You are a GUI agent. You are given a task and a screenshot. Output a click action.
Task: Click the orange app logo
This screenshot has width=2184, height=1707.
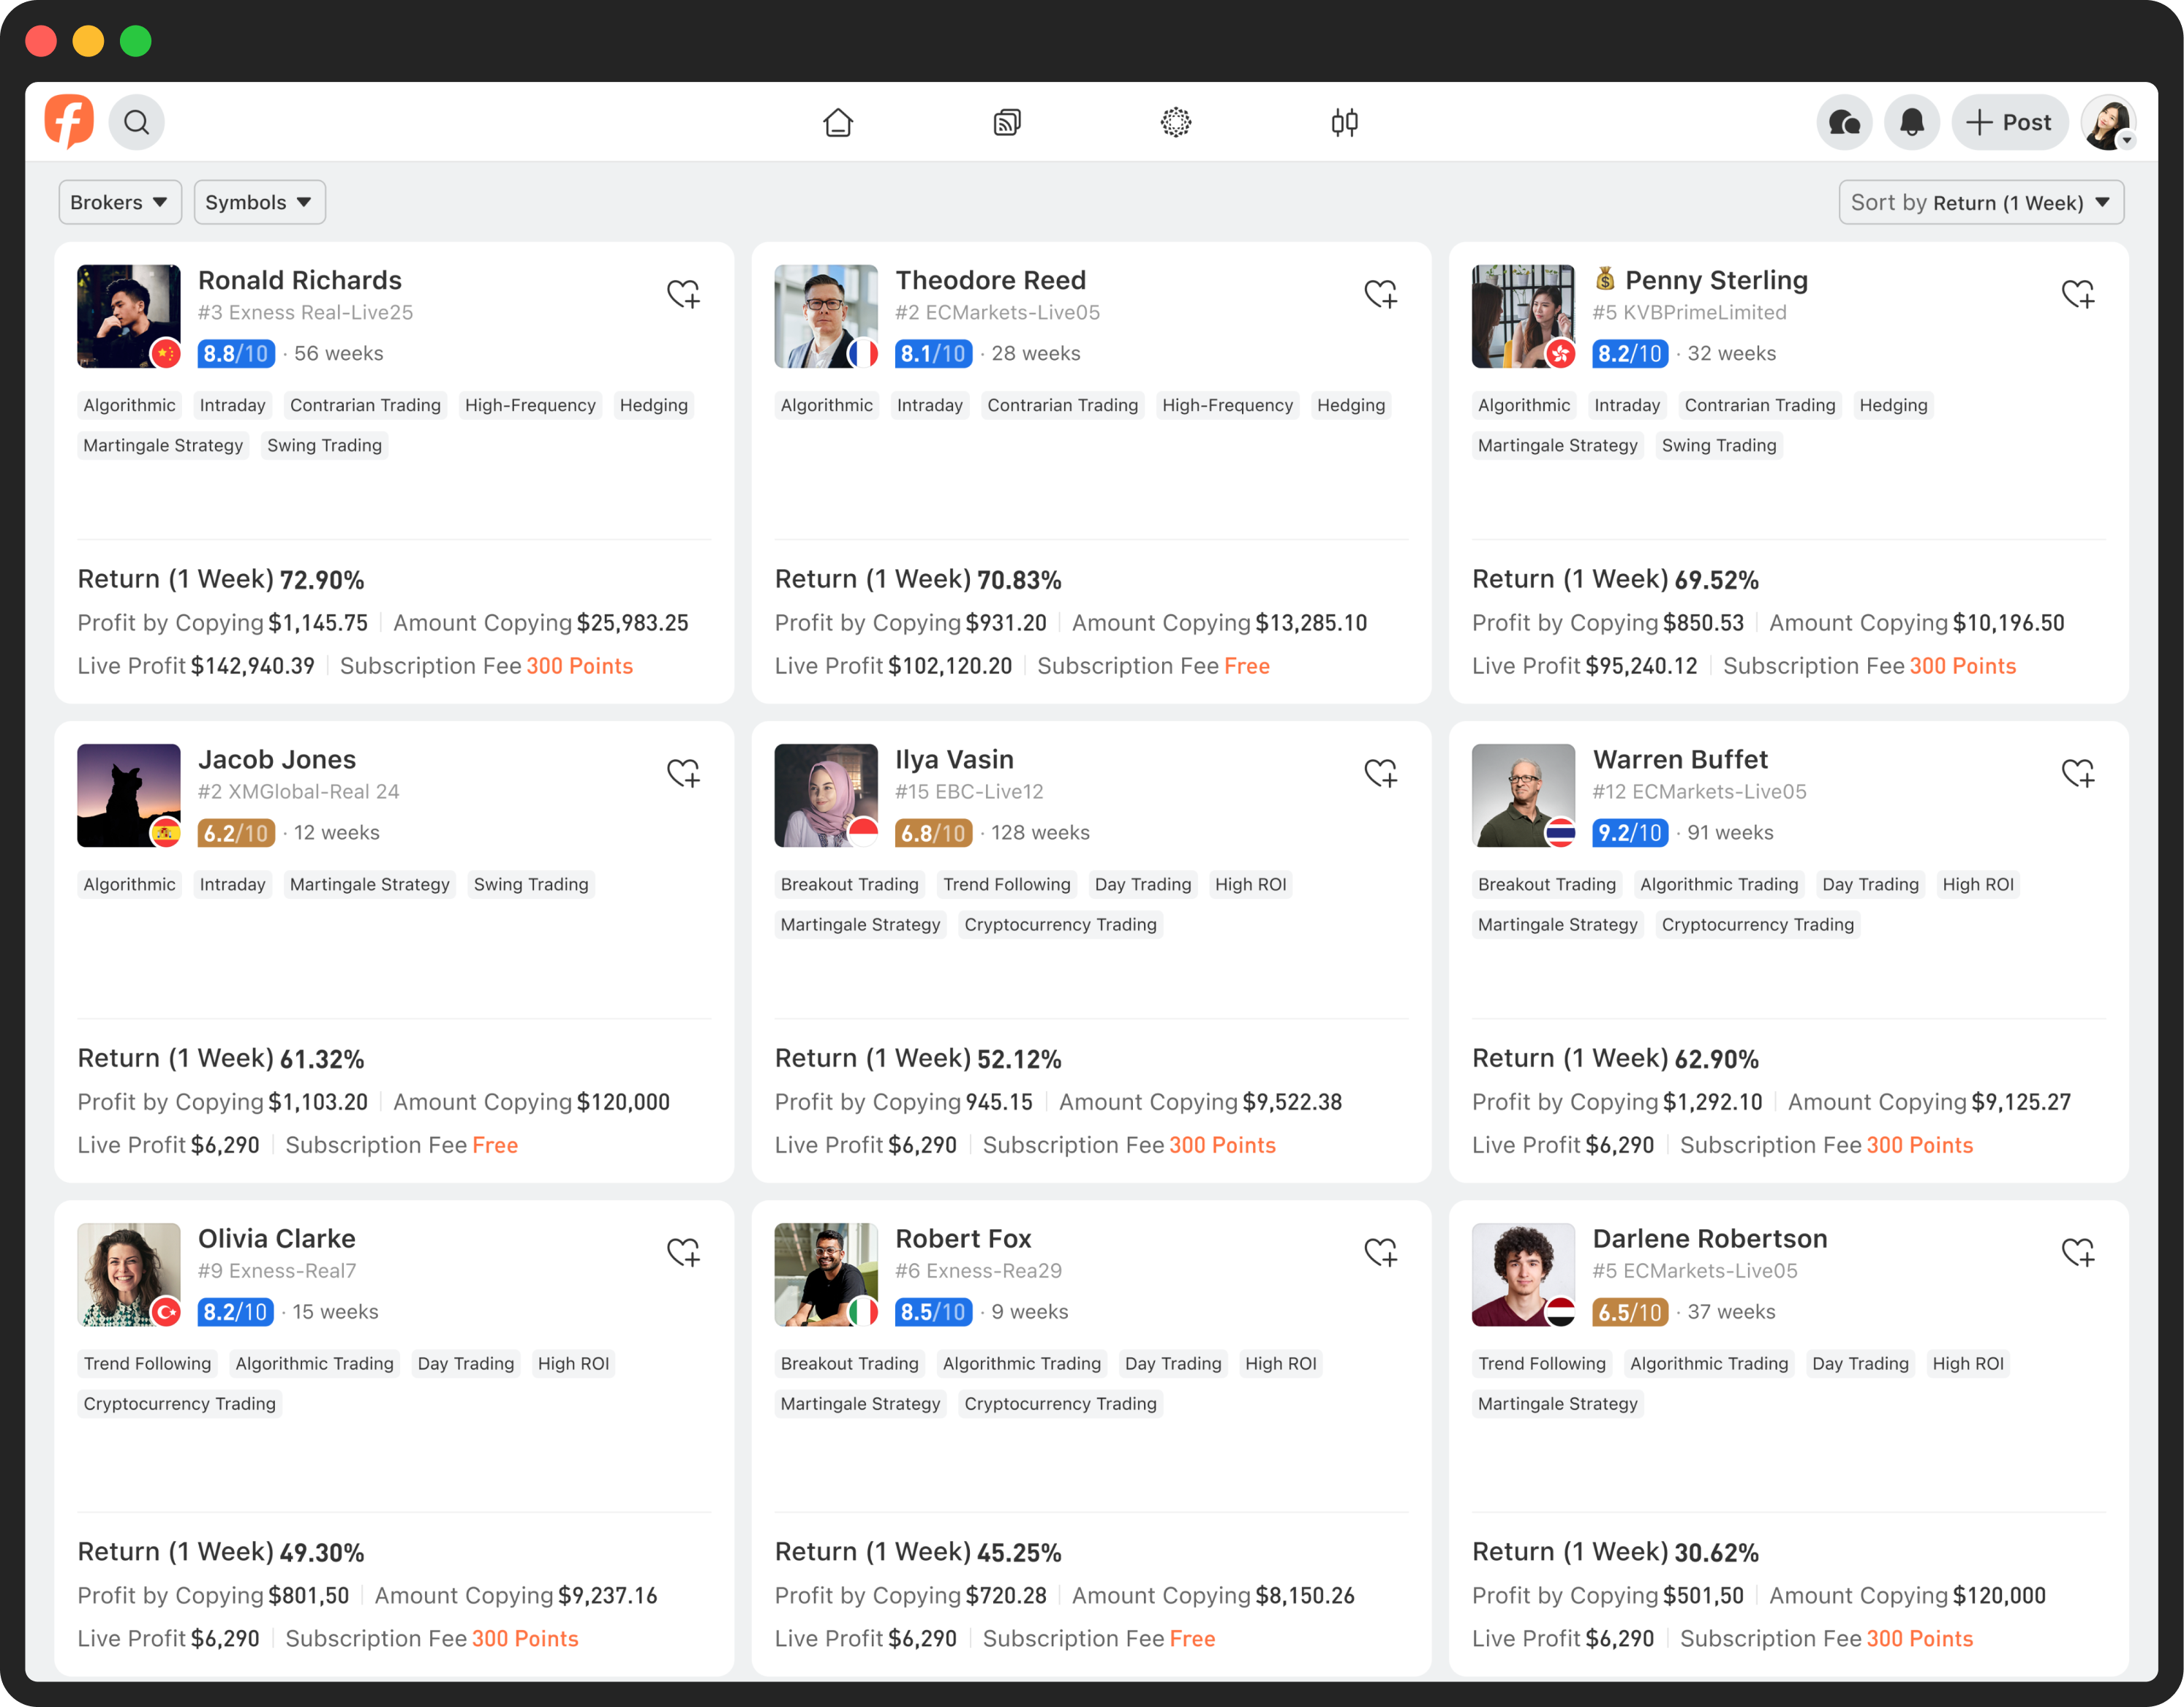[69, 121]
